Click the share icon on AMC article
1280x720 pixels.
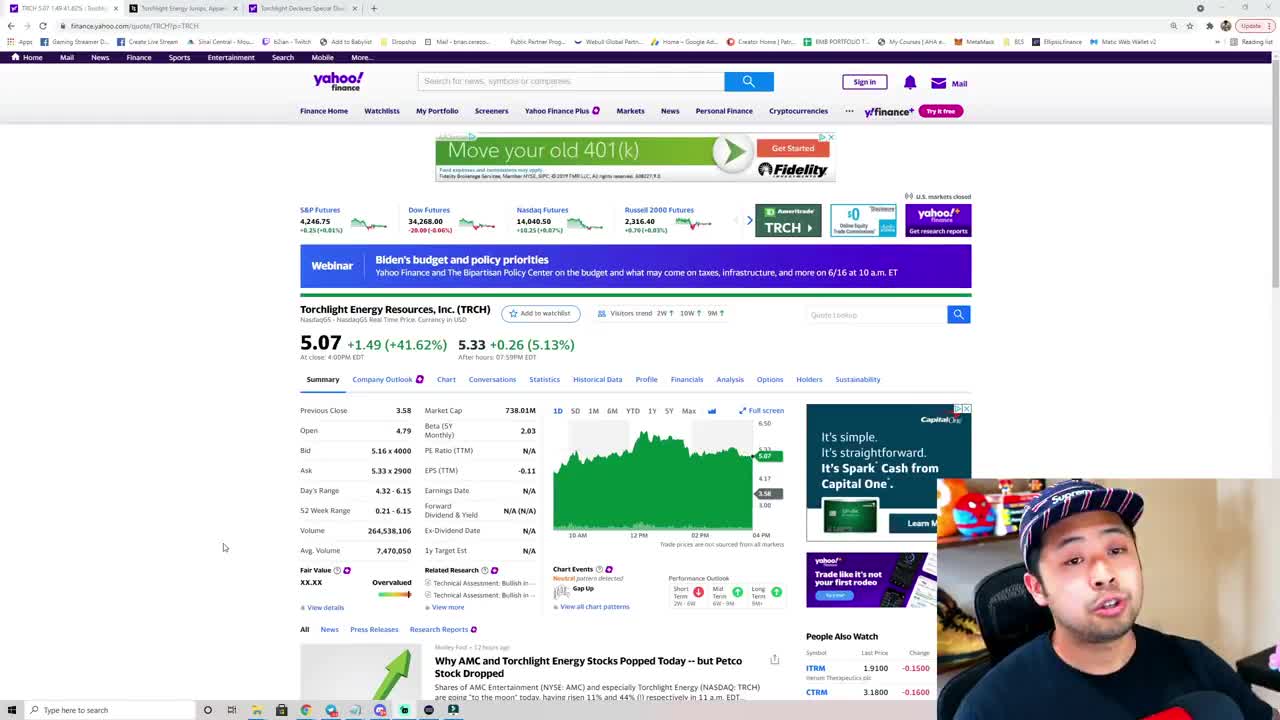click(x=774, y=659)
